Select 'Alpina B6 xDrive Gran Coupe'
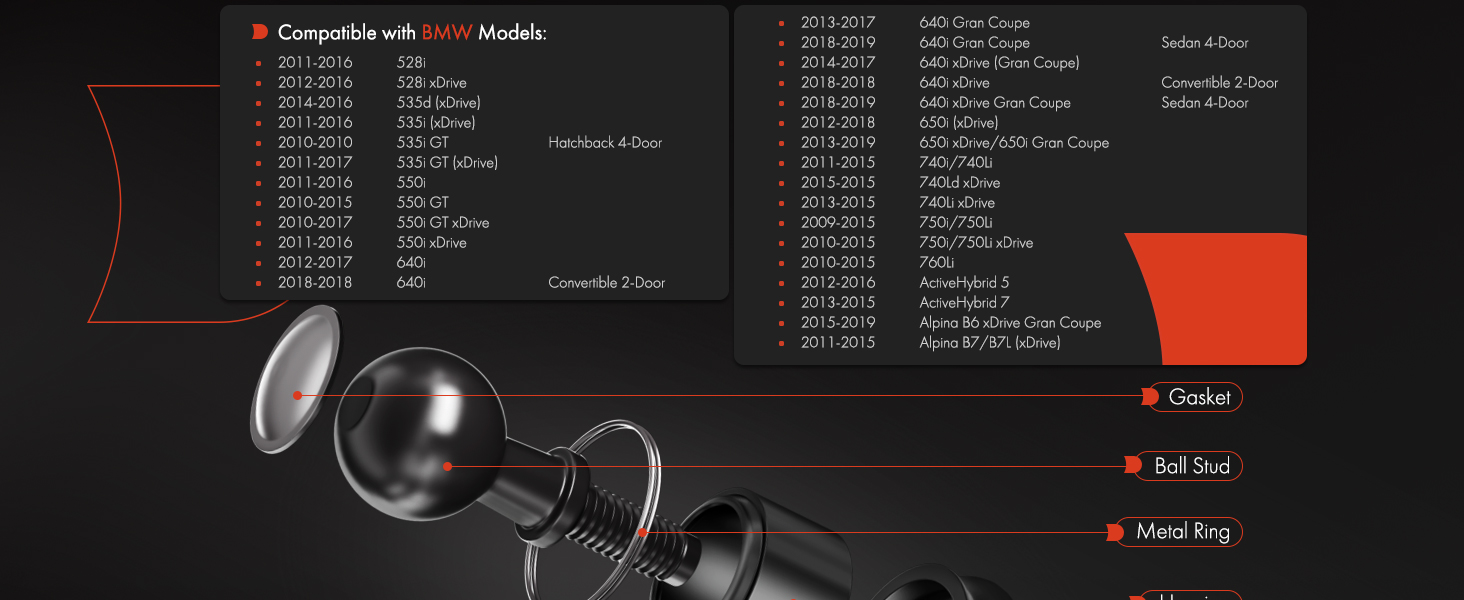1464x600 pixels. tap(1010, 323)
